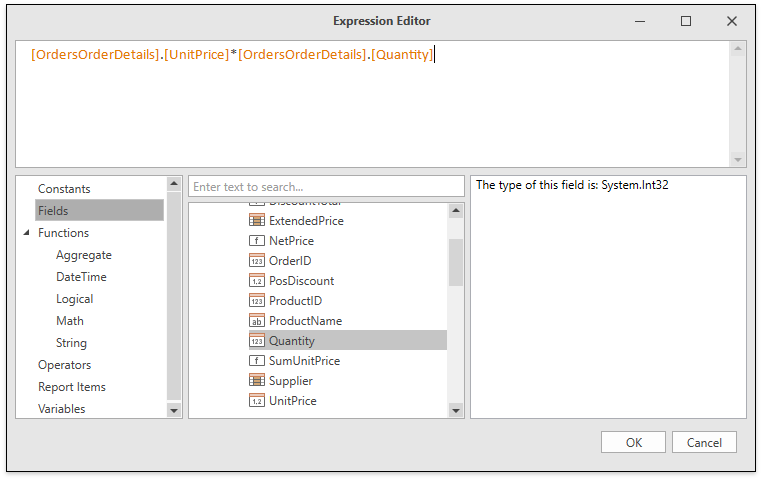
Task: Click the decimal icon next to UnitPrice
Action: click(256, 401)
